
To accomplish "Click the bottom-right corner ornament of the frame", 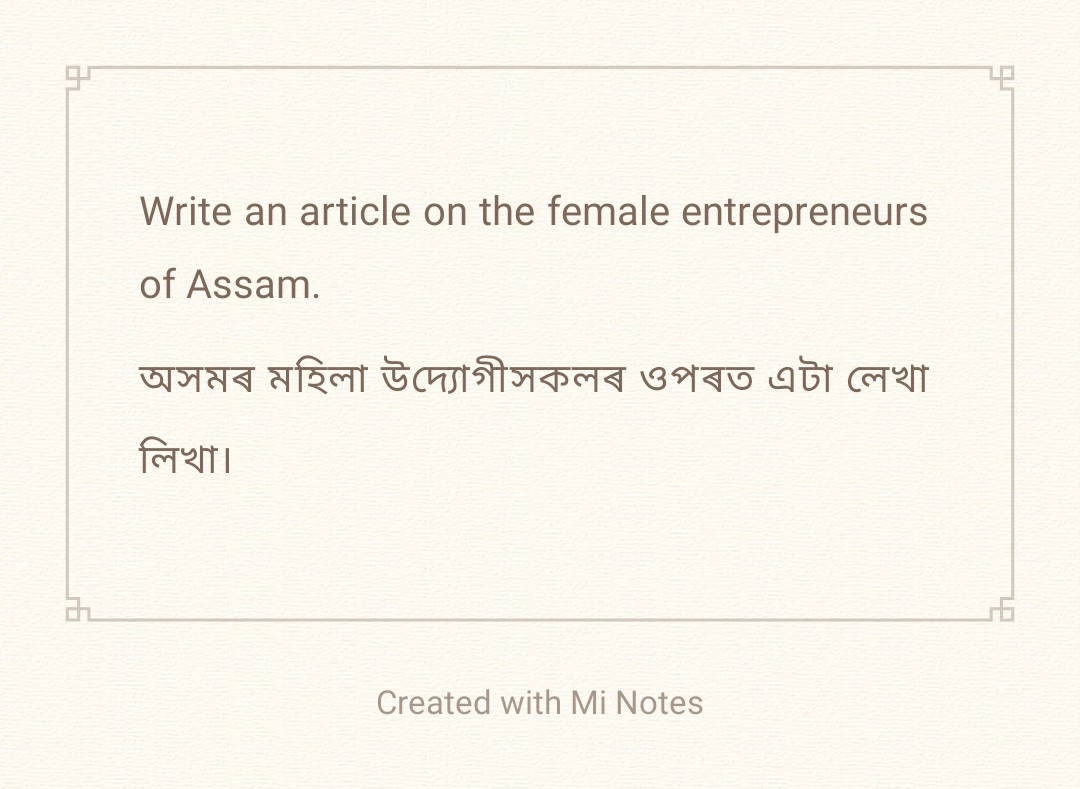I will point(1003,610).
